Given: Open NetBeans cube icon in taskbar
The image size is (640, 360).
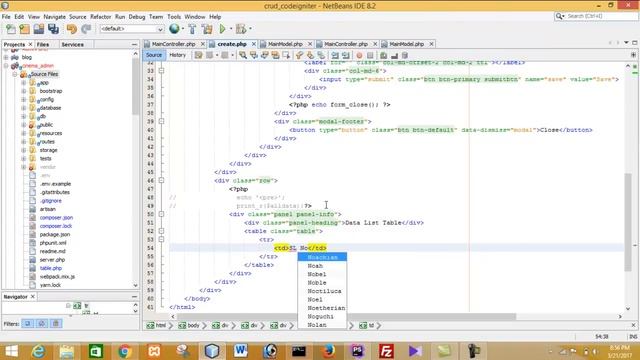Looking at the screenshot, I should click(x=212, y=351).
